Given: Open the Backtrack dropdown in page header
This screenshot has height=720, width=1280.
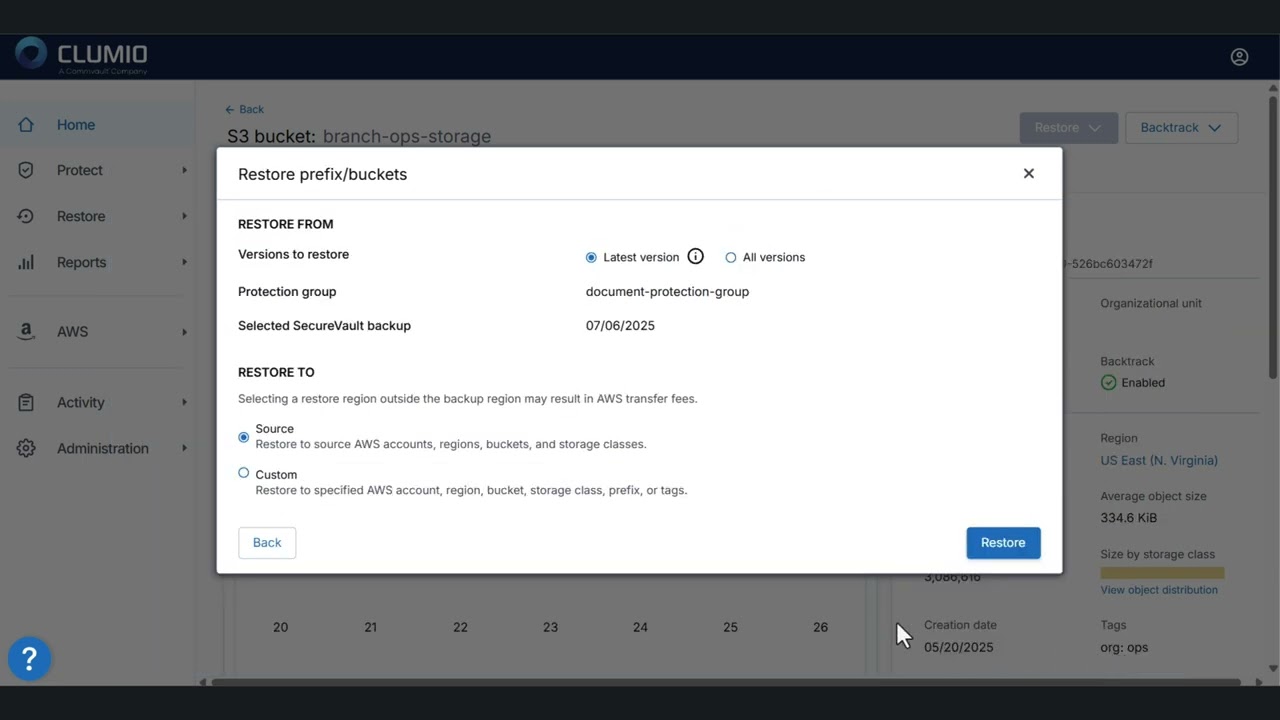Looking at the screenshot, I should [1181, 128].
